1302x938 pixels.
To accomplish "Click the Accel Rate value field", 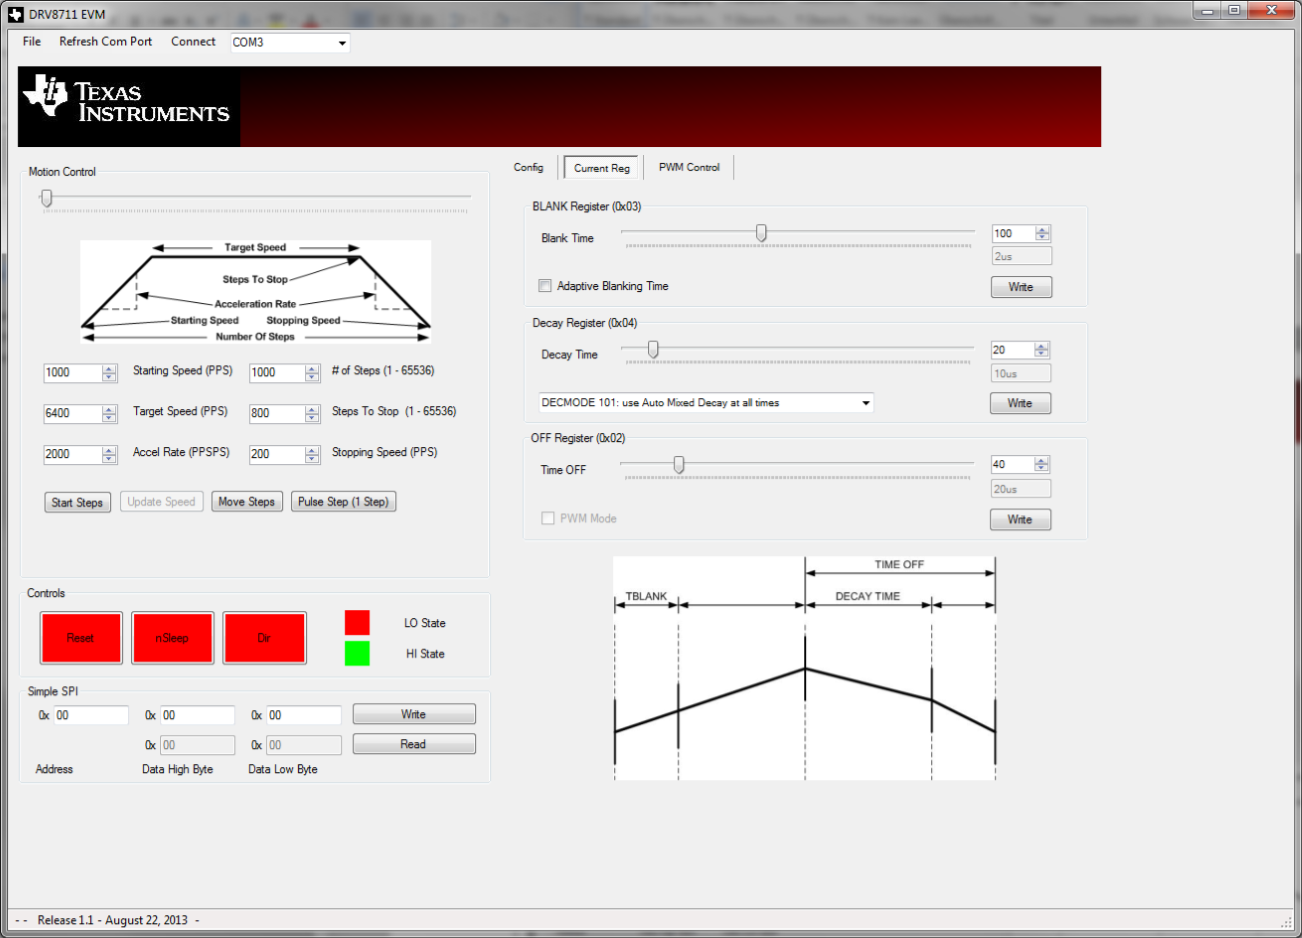I will (73, 454).
